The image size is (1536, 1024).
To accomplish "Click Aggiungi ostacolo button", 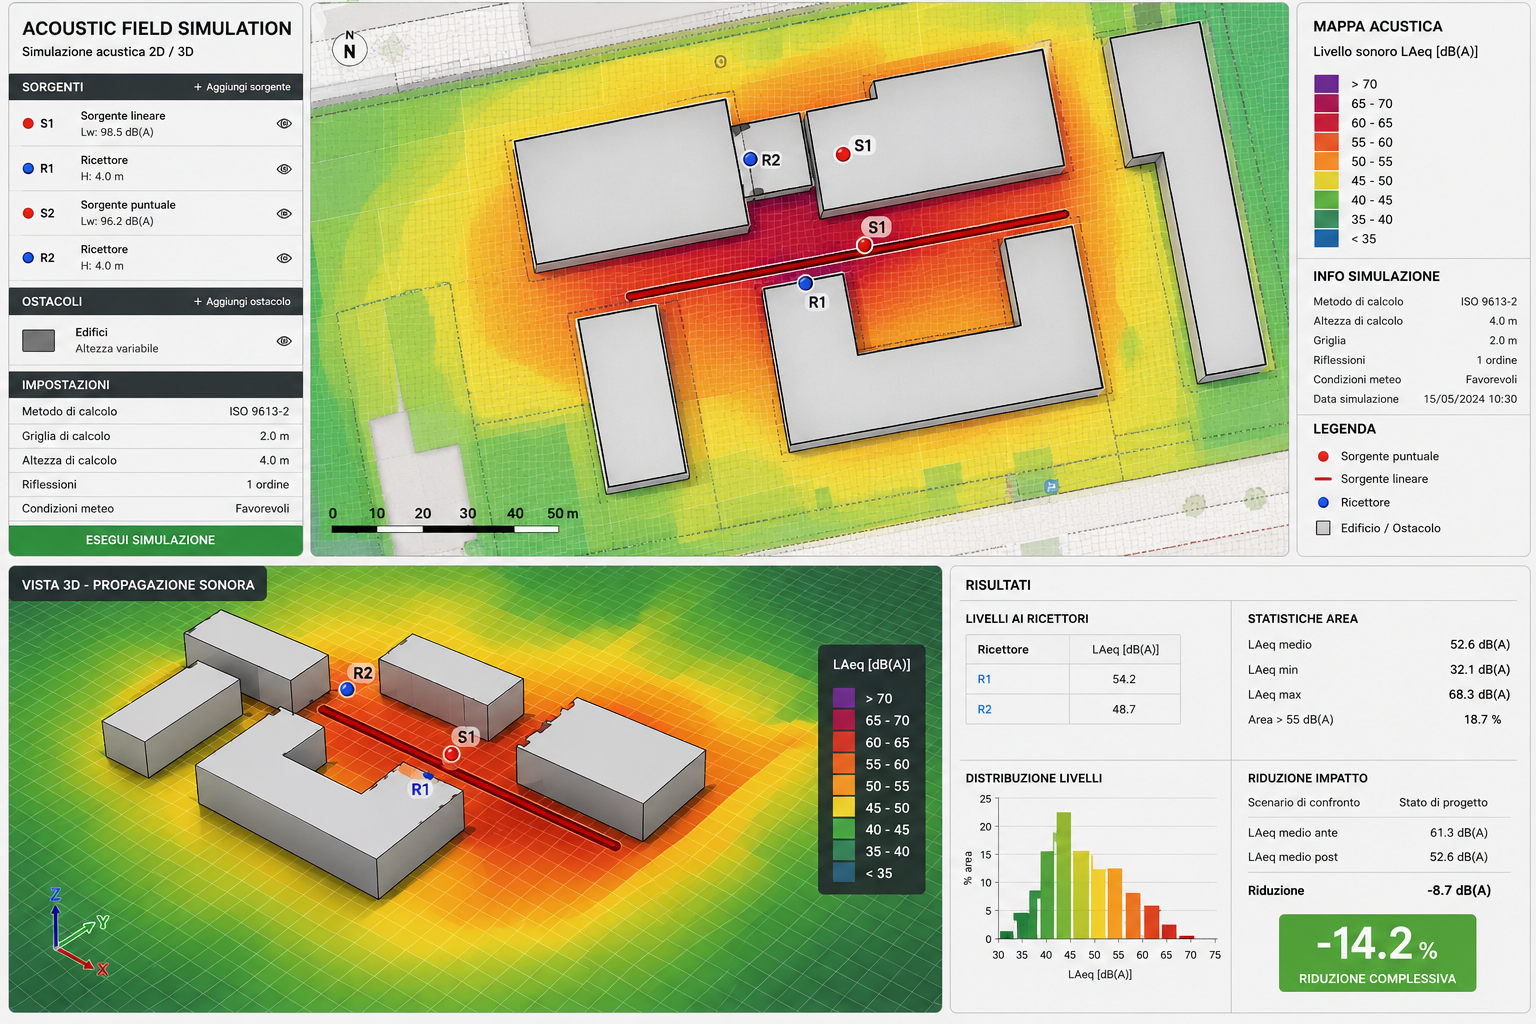I will [x=242, y=301].
